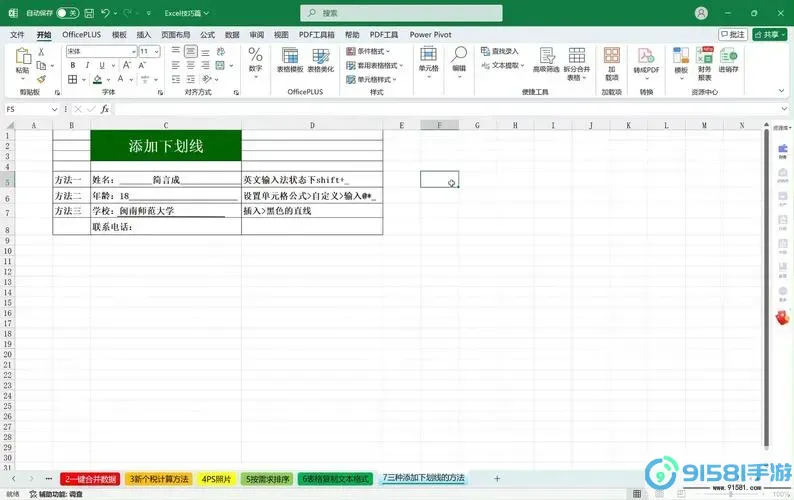Click the Cut scissors icon

[x=42, y=52]
